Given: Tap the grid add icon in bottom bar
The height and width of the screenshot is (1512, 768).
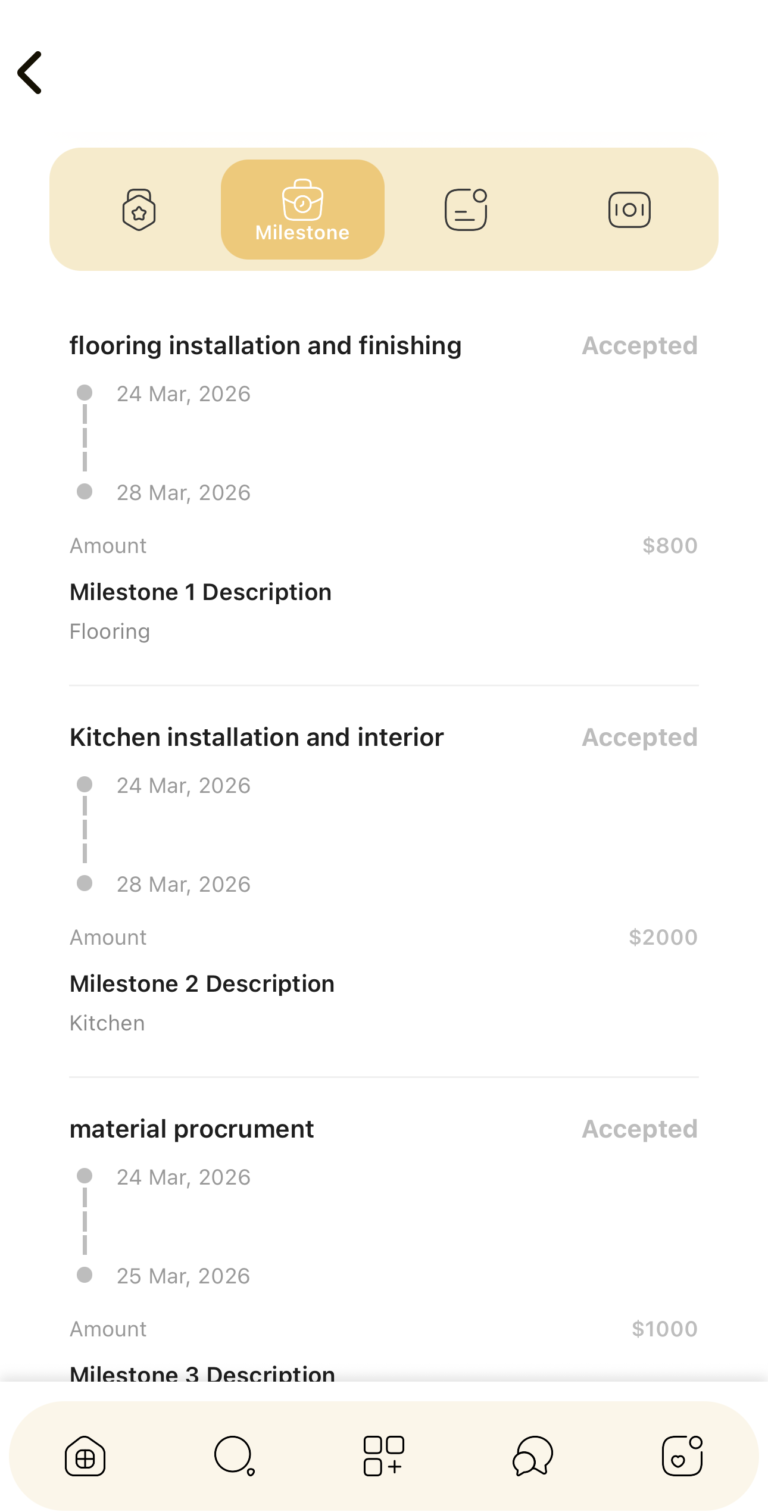Looking at the screenshot, I should click(383, 1456).
